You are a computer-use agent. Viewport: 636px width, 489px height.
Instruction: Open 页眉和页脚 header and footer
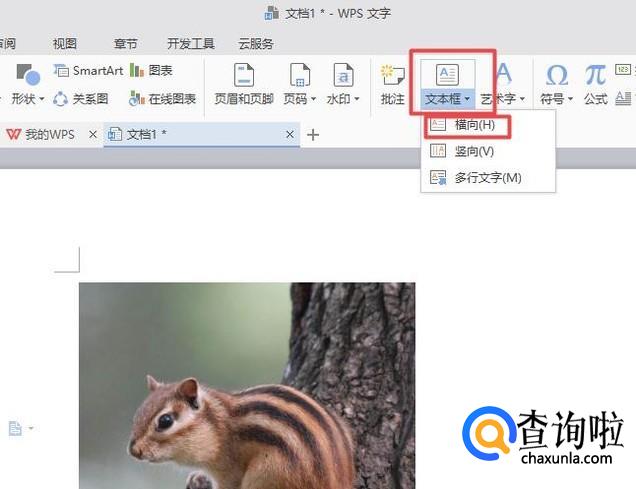[244, 84]
